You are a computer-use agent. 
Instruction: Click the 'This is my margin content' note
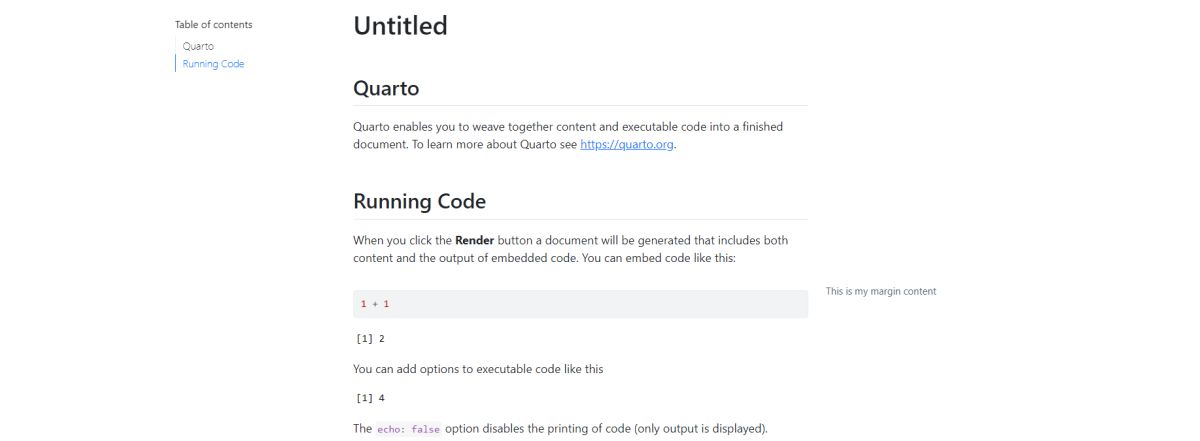[x=880, y=292]
